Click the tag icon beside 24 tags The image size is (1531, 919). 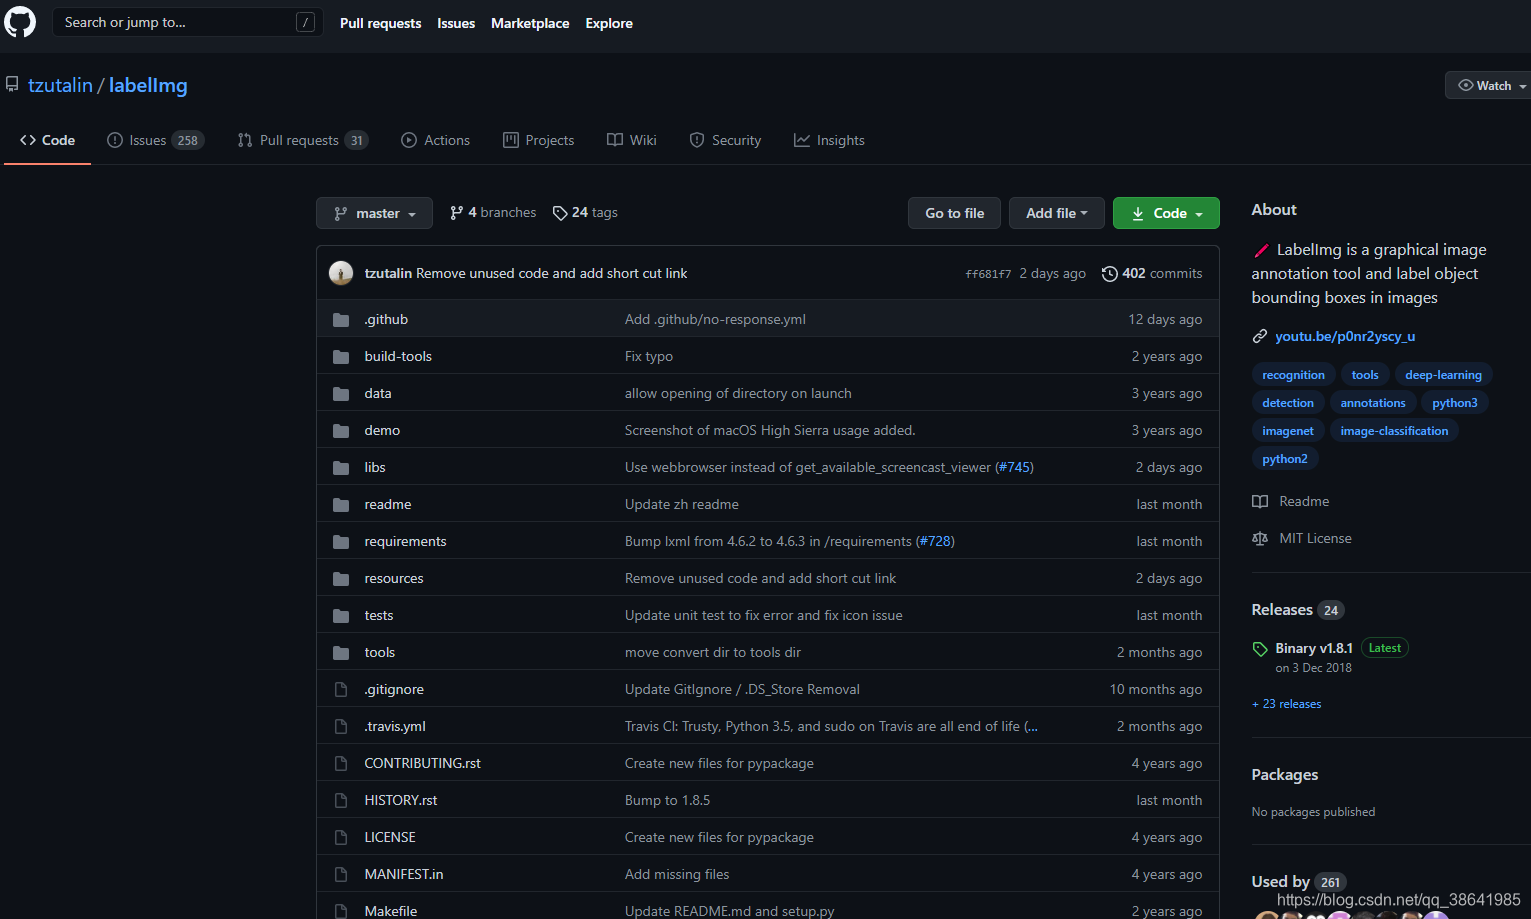coord(560,213)
